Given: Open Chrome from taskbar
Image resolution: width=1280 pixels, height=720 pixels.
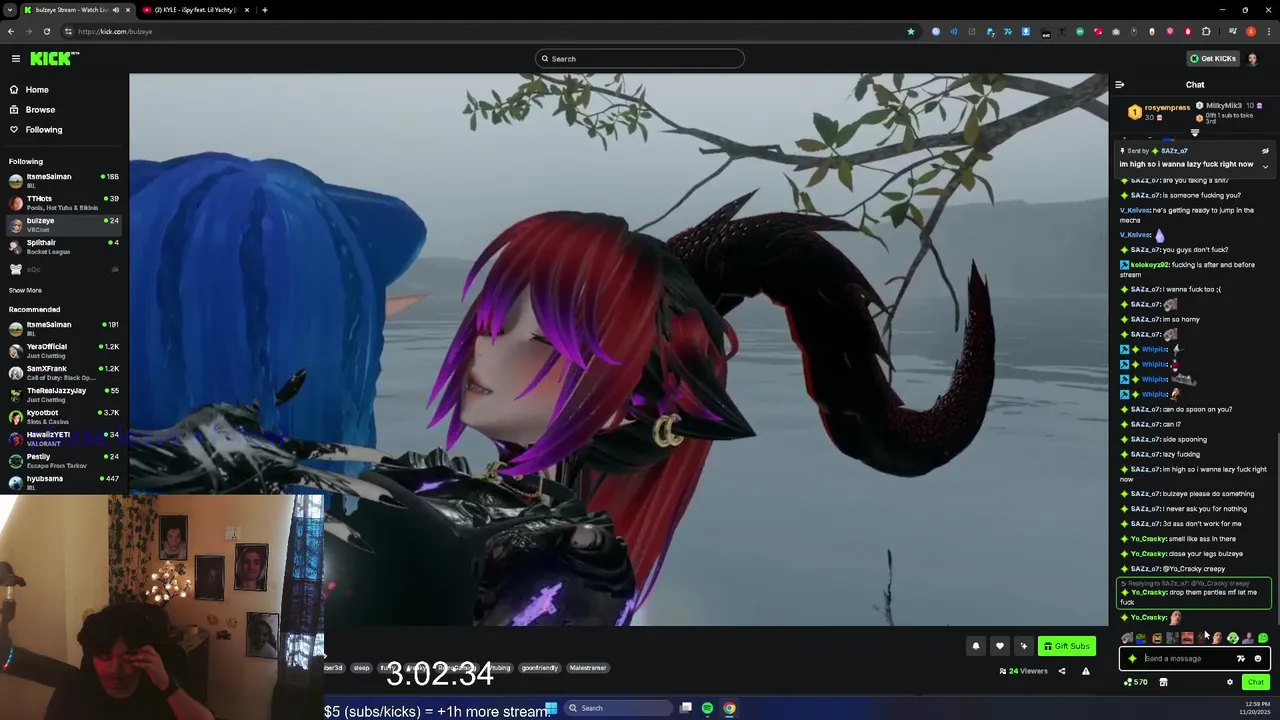Looking at the screenshot, I should pos(729,708).
